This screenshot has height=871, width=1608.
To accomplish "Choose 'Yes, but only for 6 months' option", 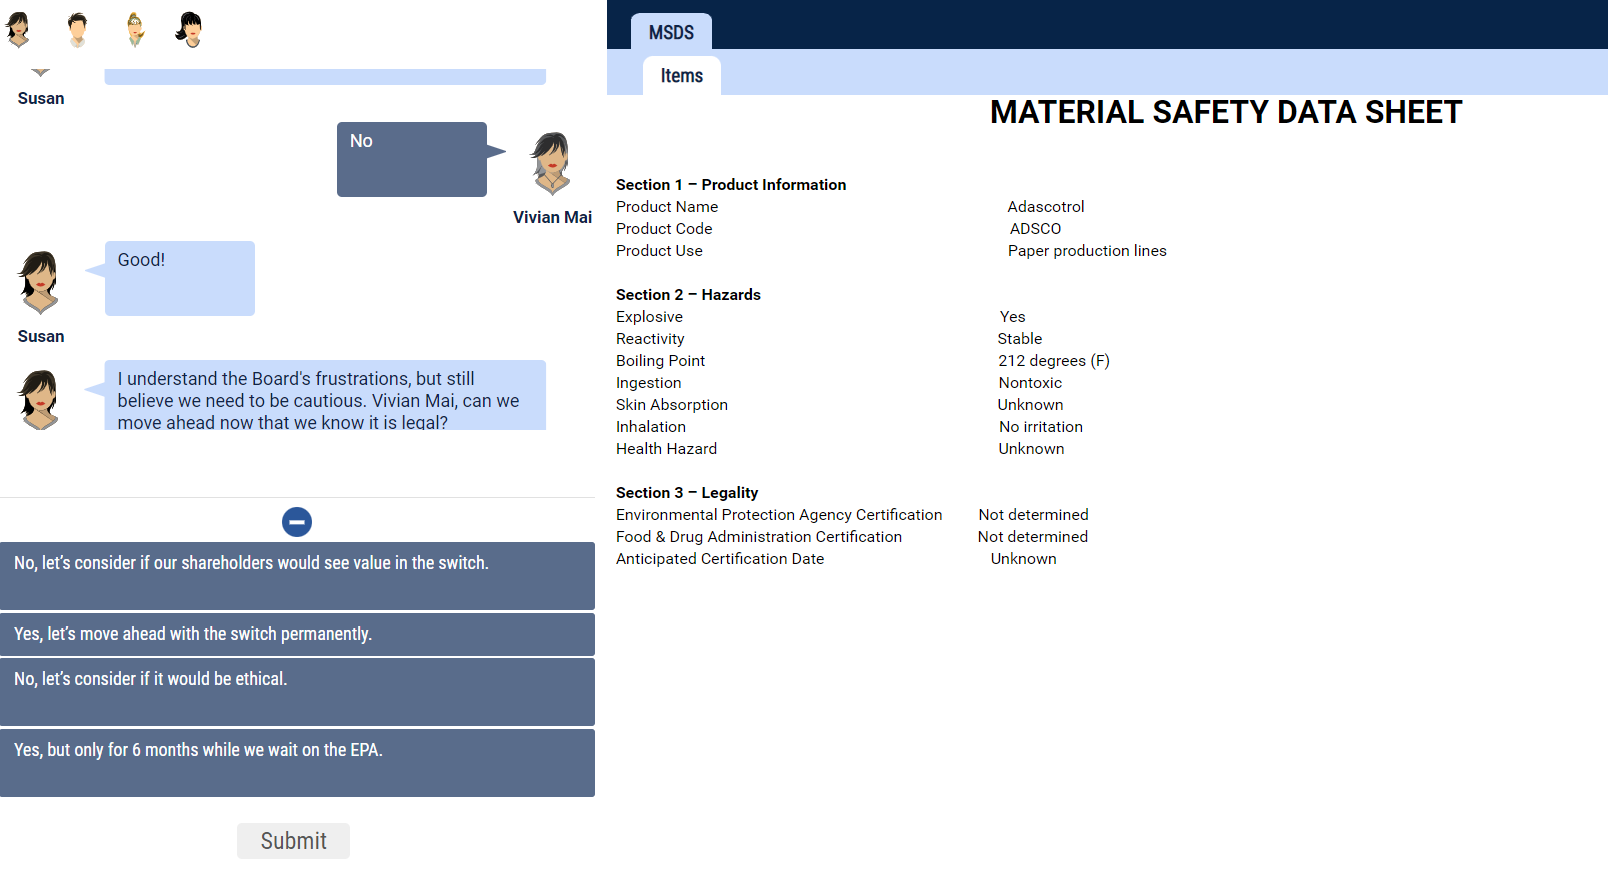I will [x=297, y=763].
